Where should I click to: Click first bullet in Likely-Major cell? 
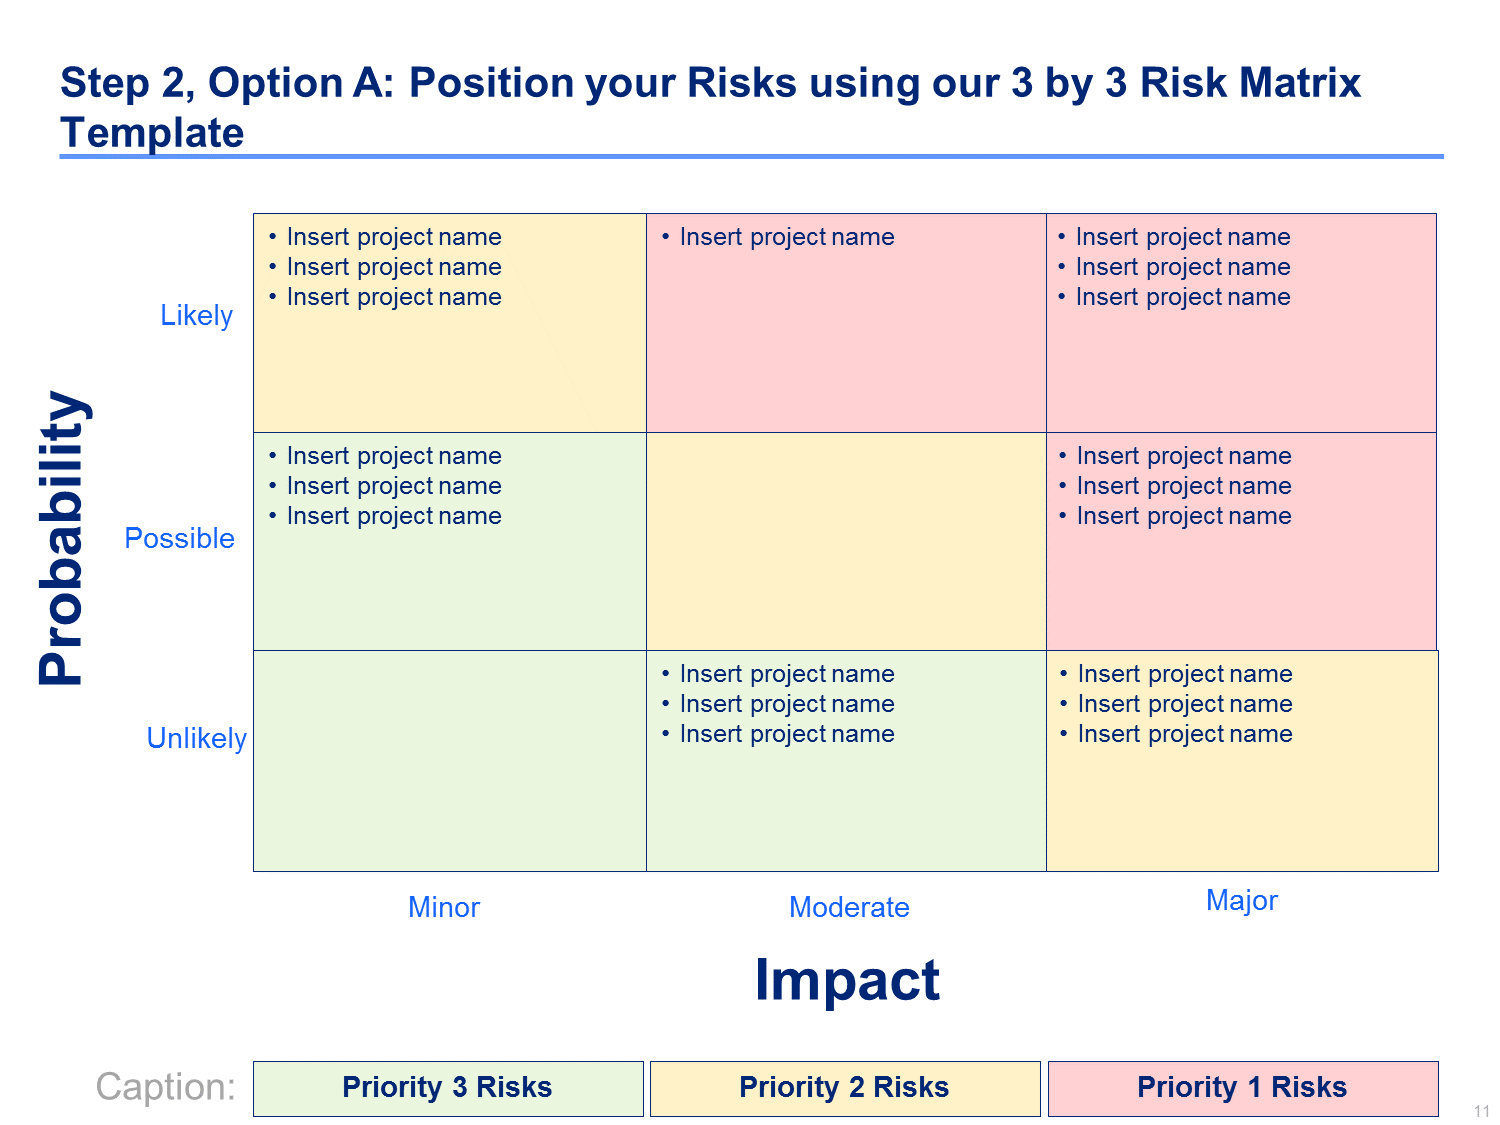(1182, 238)
